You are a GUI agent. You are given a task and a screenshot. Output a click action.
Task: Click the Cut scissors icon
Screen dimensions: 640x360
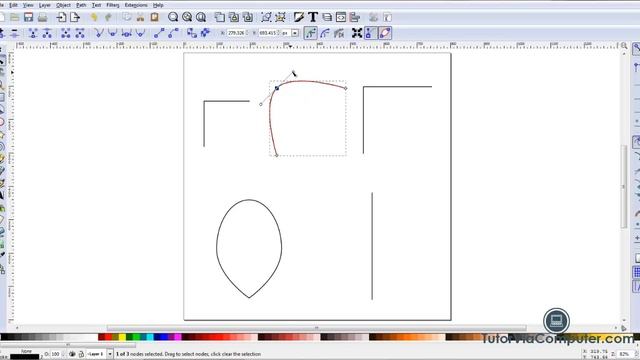click(x=140, y=17)
